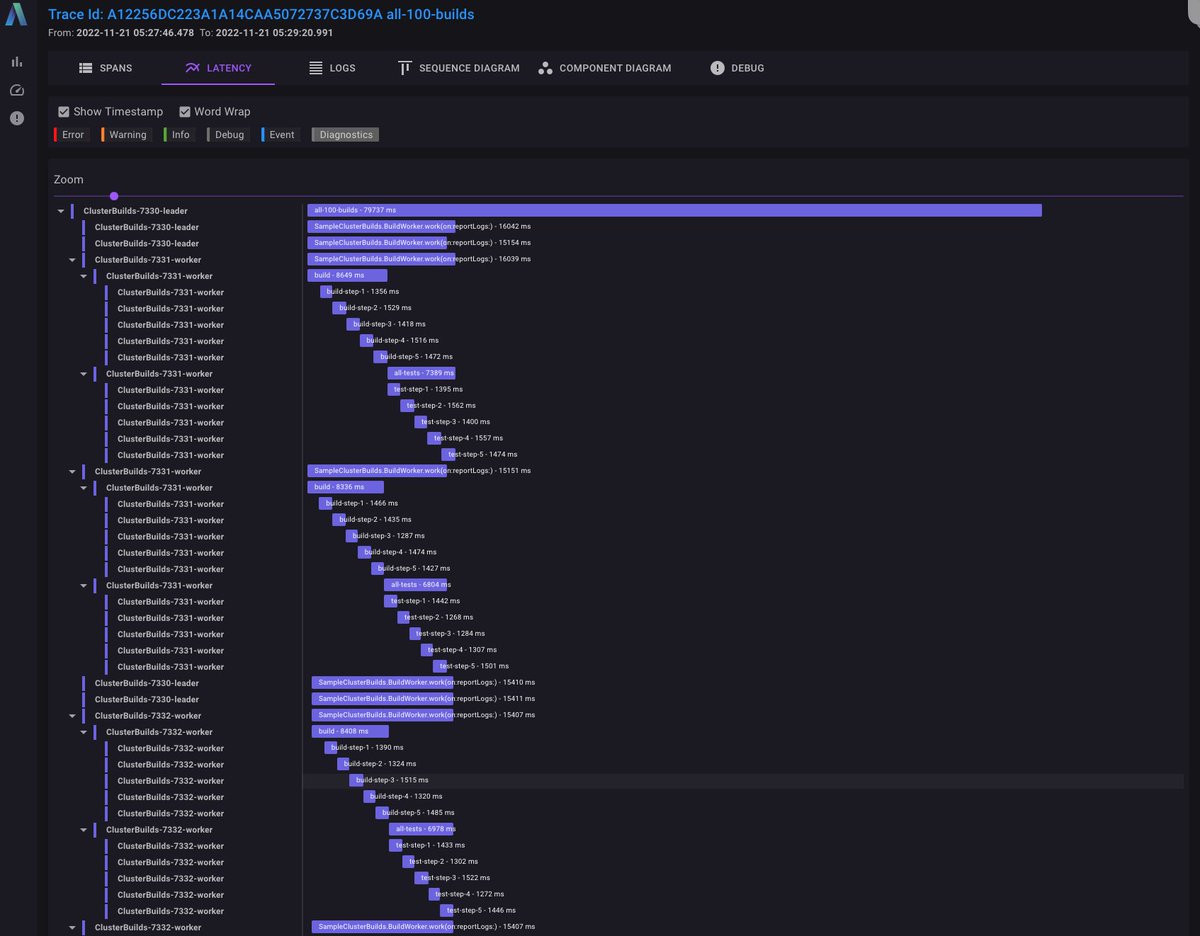The height and width of the screenshot is (936, 1200).
Task: Toggle the Event log level filter
Action: pos(279,135)
